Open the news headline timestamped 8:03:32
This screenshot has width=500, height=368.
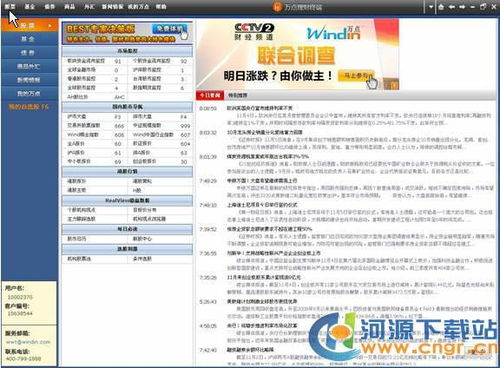point(265,132)
